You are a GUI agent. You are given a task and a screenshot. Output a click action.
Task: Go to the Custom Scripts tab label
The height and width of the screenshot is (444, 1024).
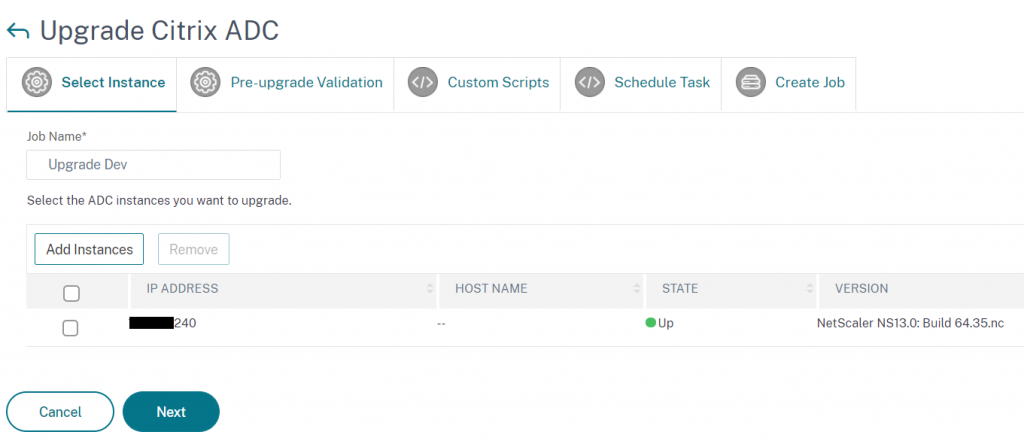pyautogui.click(x=498, y=82)
